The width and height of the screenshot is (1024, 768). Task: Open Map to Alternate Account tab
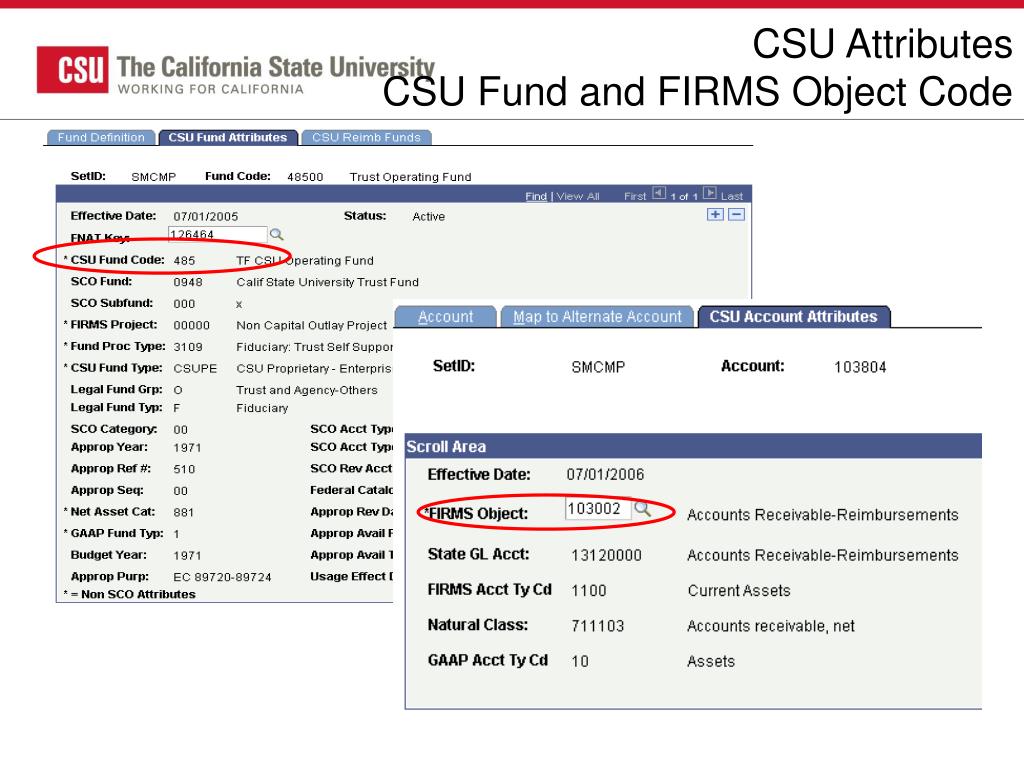[x=598, y=317]
